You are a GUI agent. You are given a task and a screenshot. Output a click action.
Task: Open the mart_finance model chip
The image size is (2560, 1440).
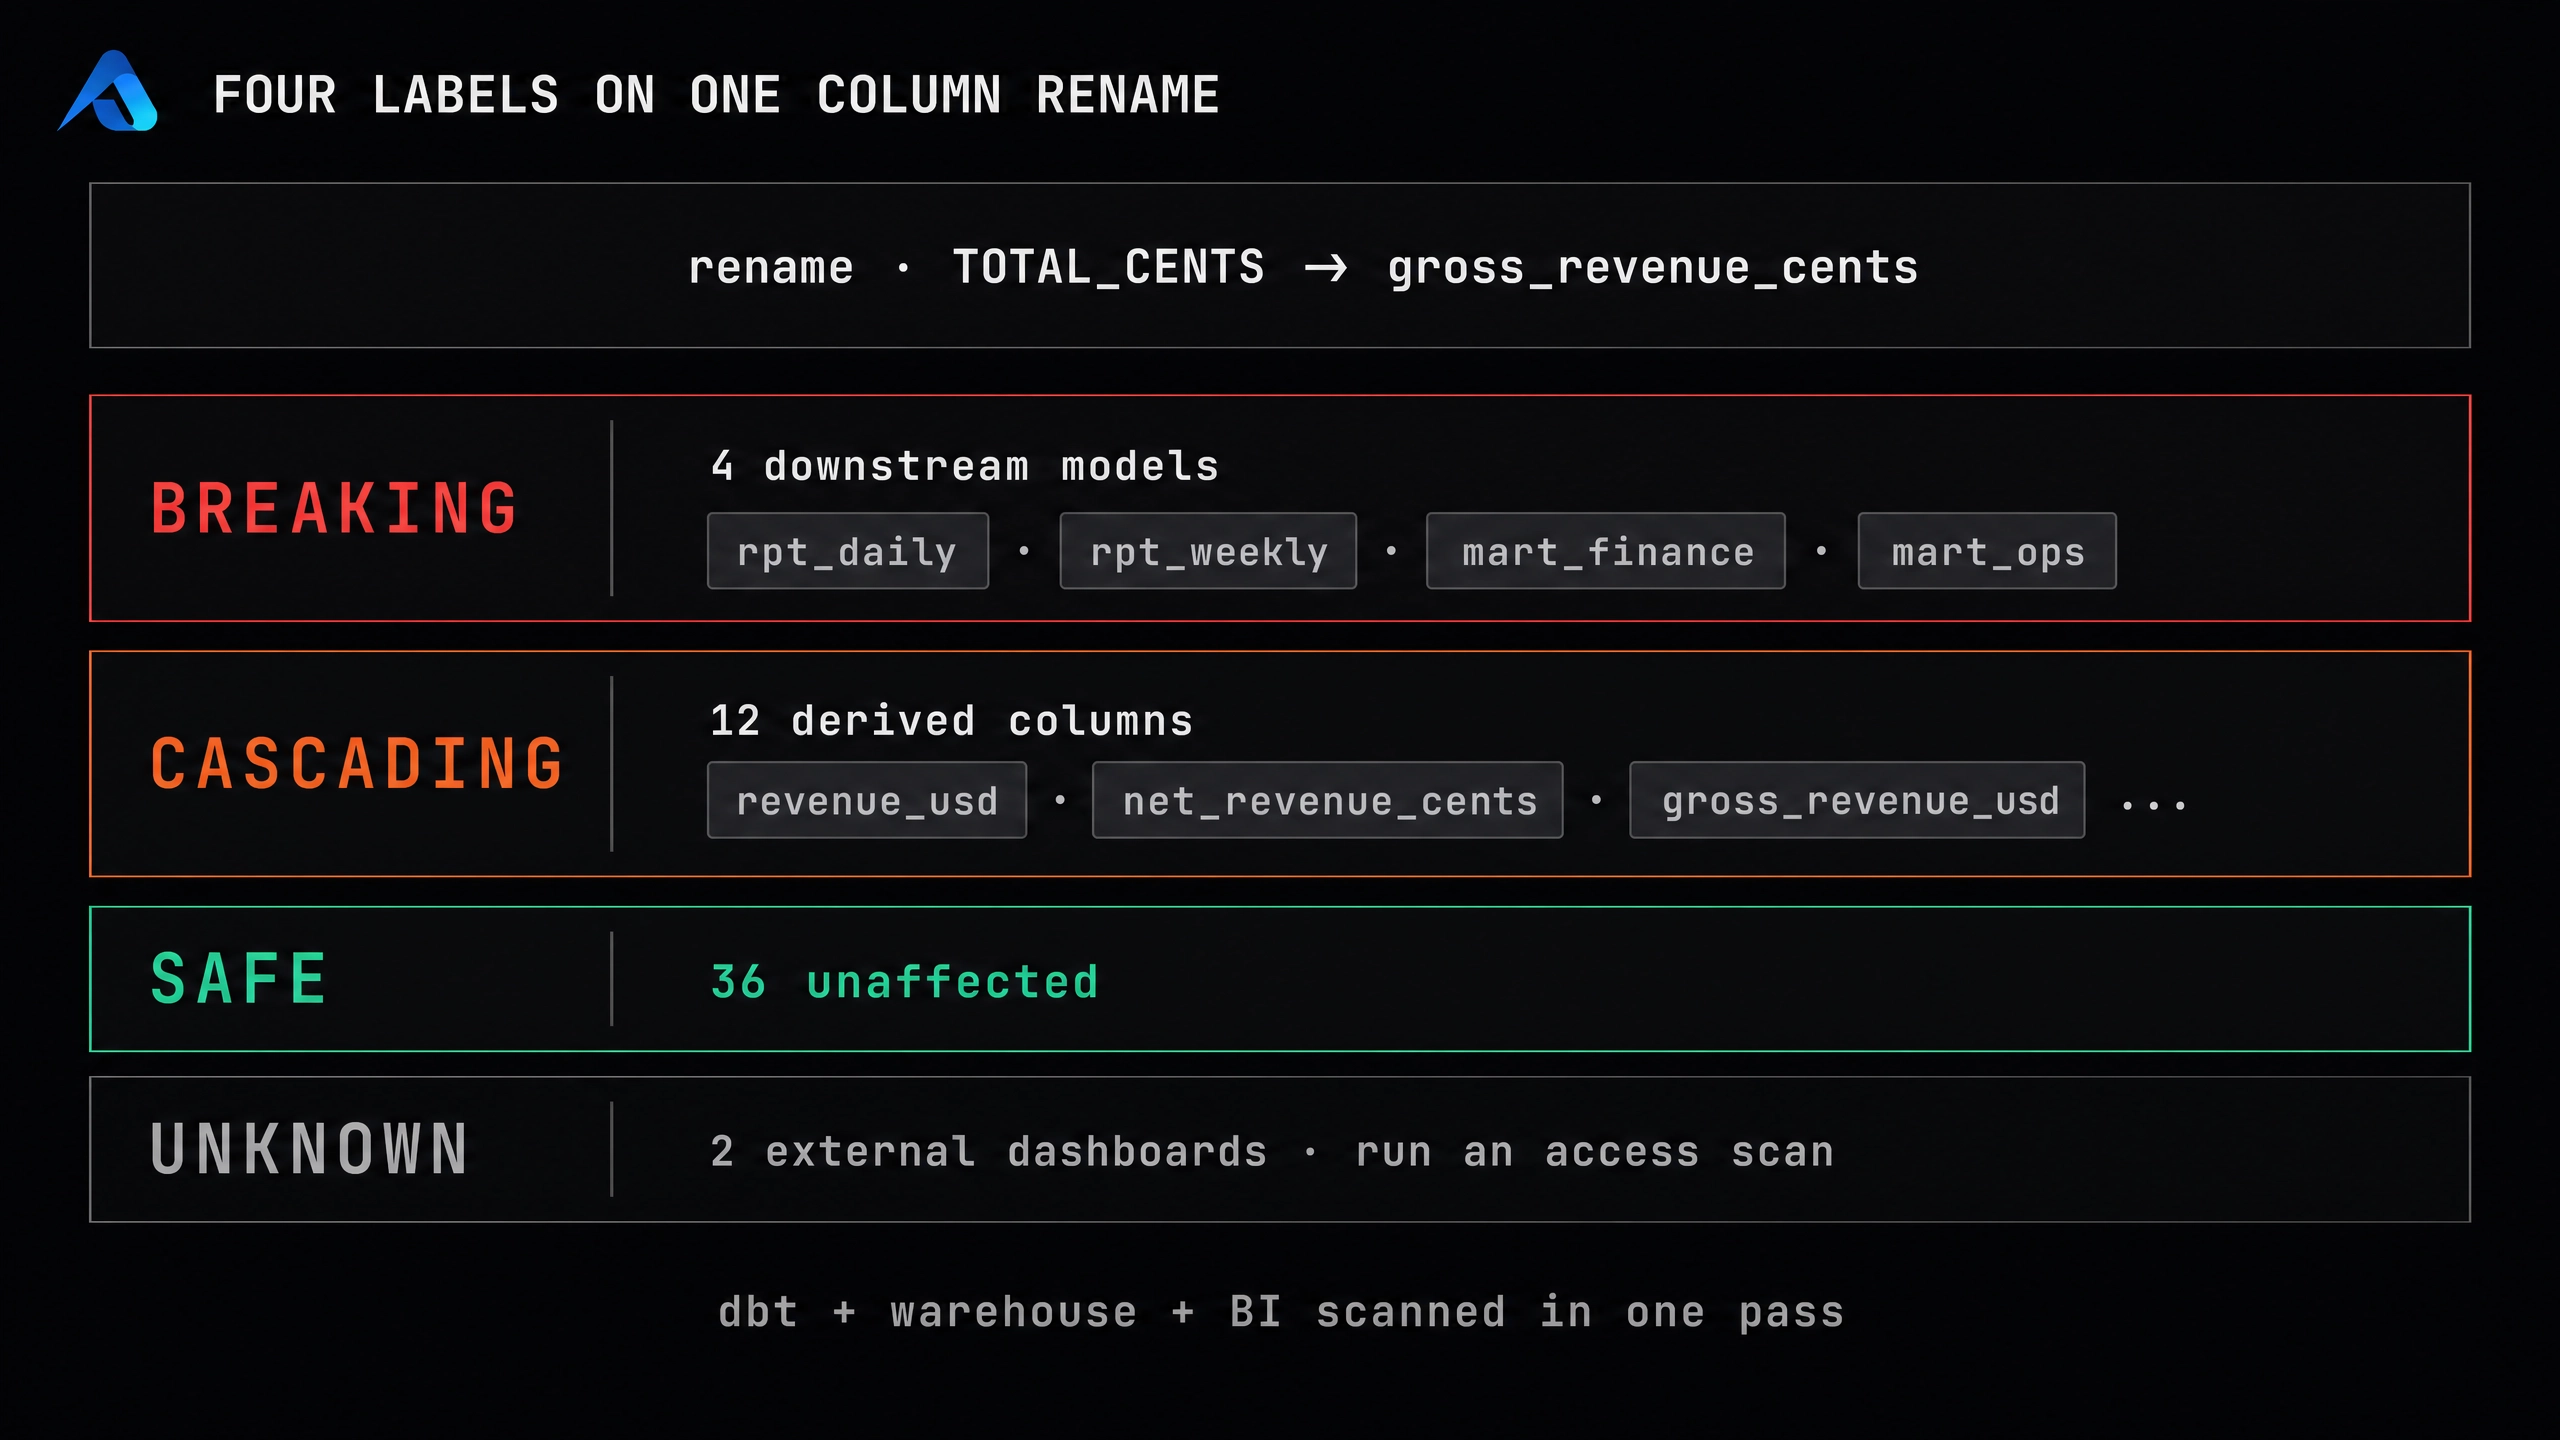click(1606, 551)
